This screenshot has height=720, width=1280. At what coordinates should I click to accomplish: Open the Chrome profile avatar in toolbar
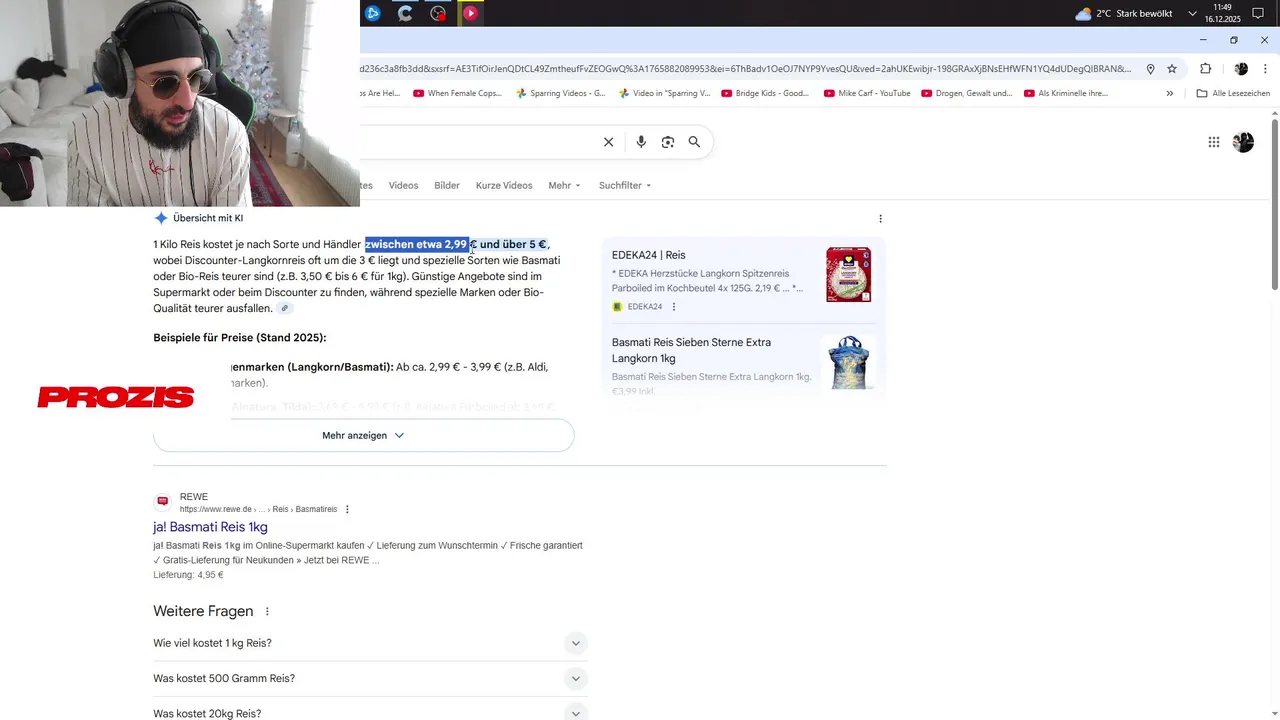click(1241, 69)
